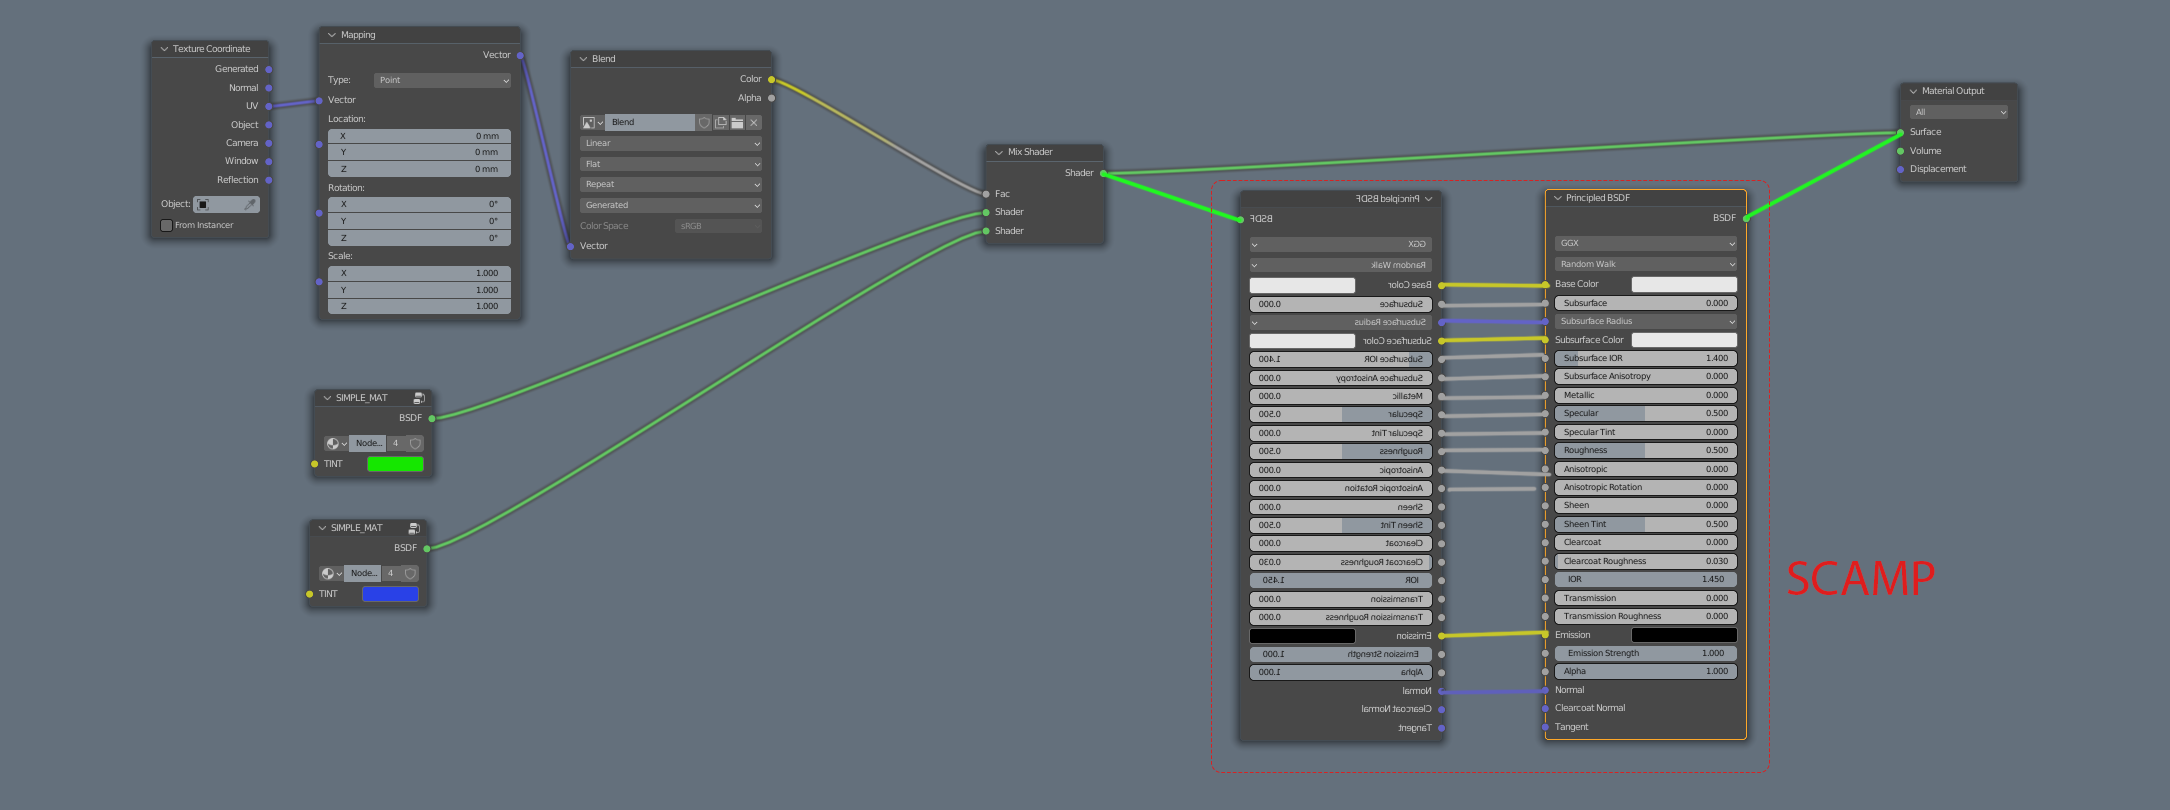This screenshot has height=810, width=2170.
Task: Click Base Color swatch in orange-outlined Principled BSDF
Action: tap(1684, 284)
